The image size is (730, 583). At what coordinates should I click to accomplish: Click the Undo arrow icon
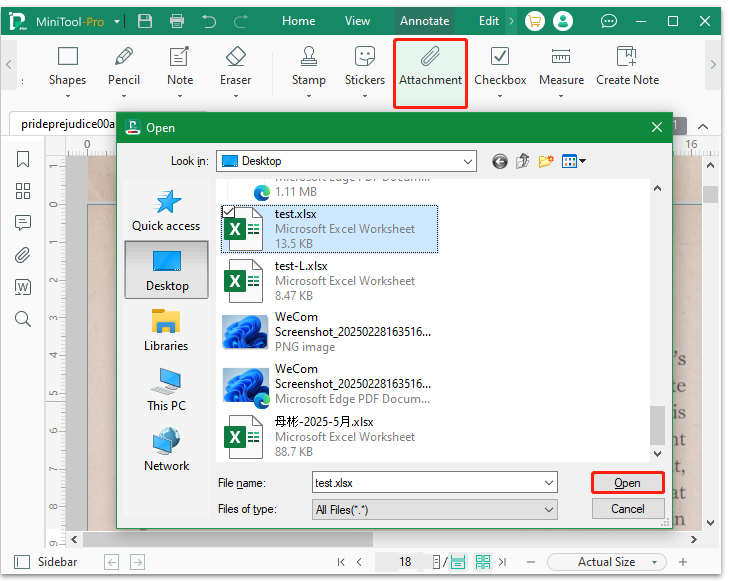click(209, 21)
